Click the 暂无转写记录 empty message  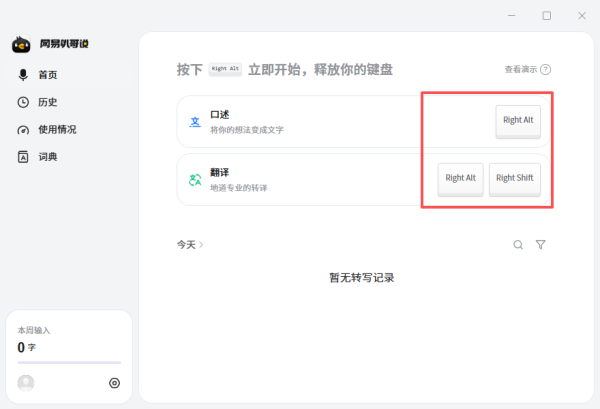point(362,278)
